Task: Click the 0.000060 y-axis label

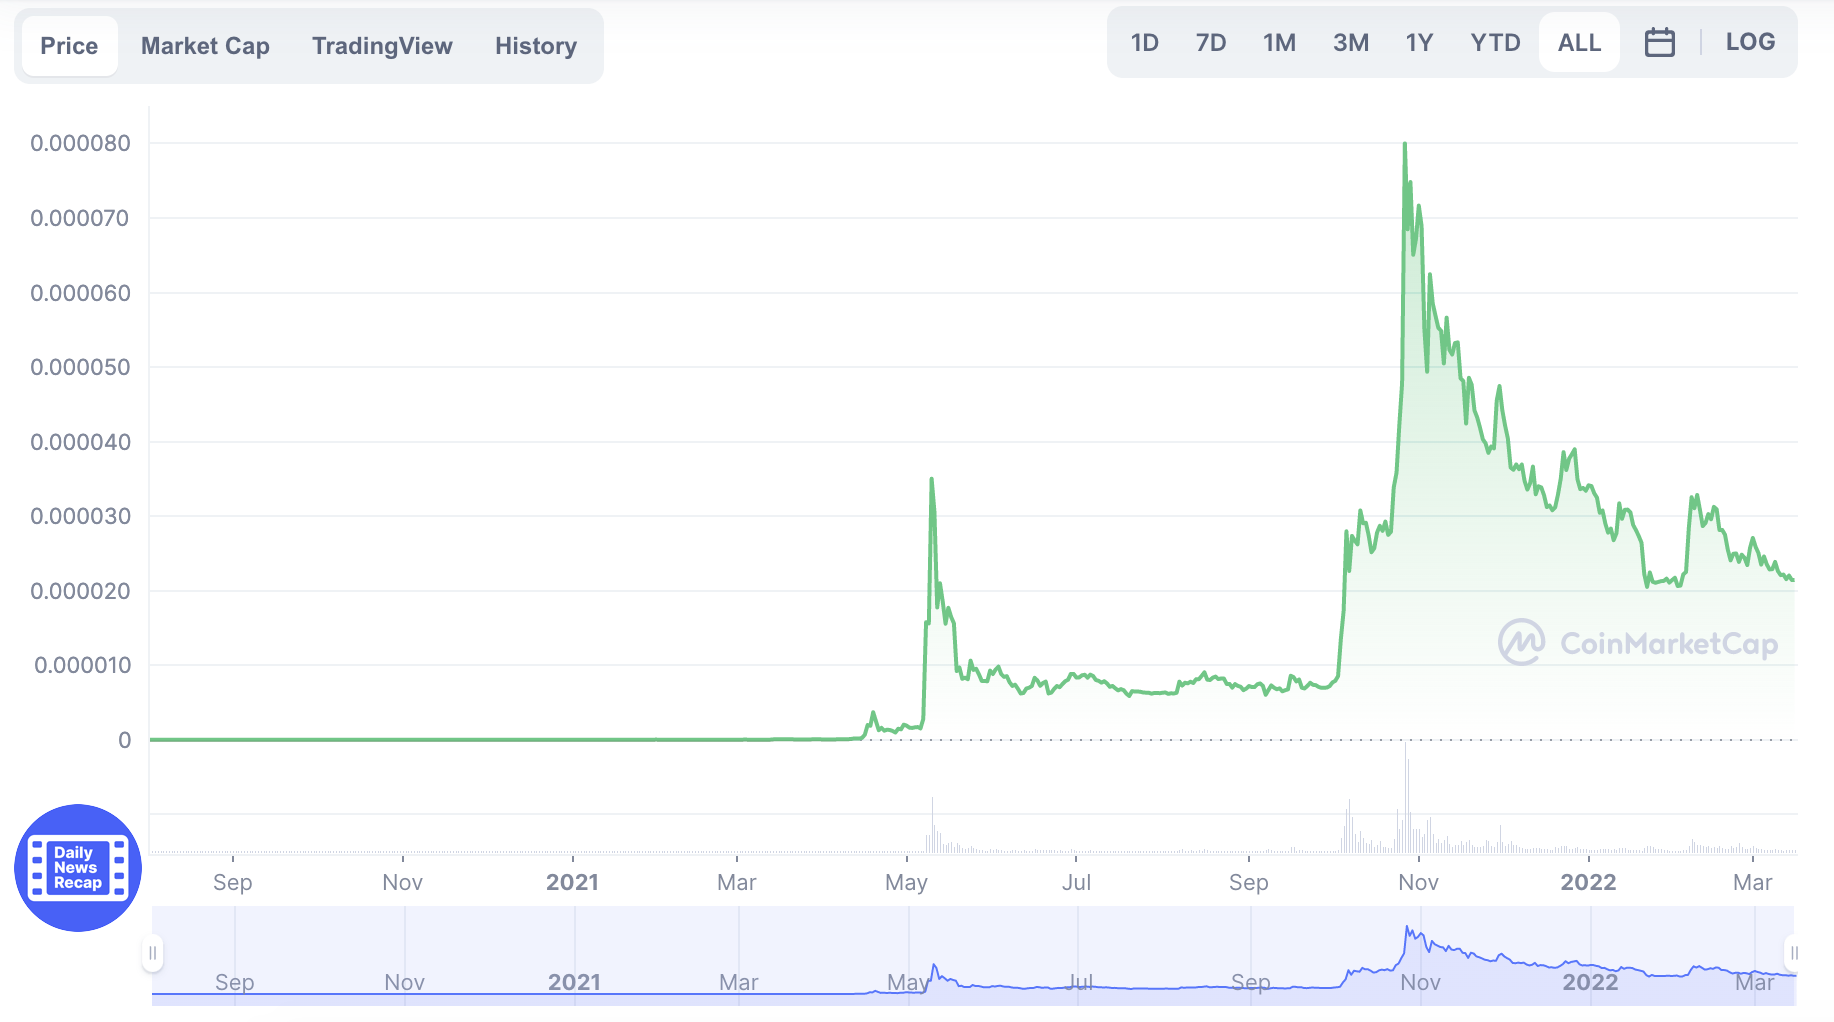Action: click(x=80, y=293)
